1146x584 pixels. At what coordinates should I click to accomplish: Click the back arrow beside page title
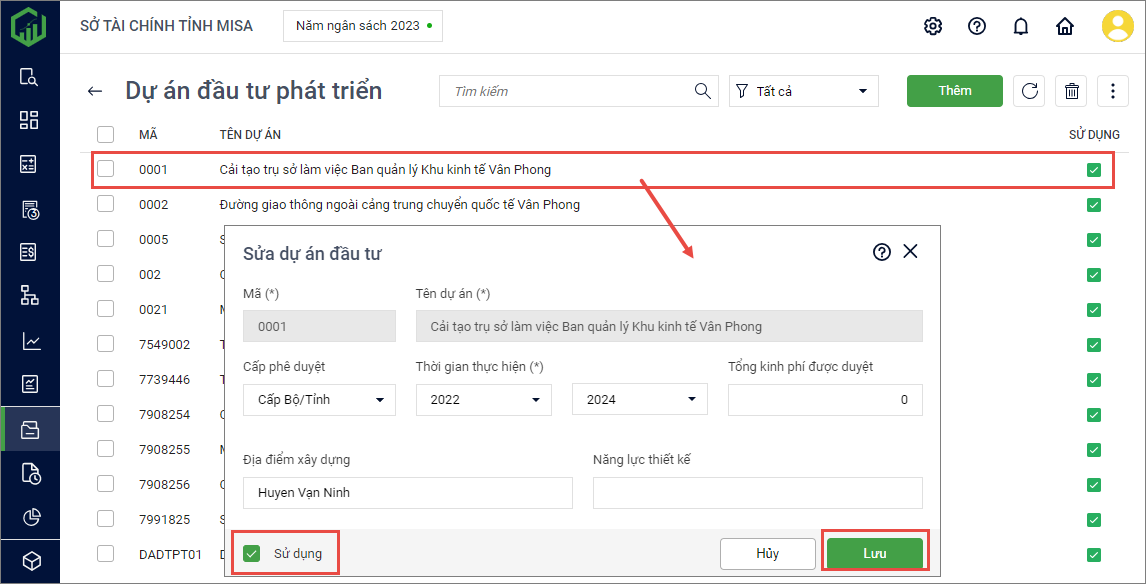(95, 91)
